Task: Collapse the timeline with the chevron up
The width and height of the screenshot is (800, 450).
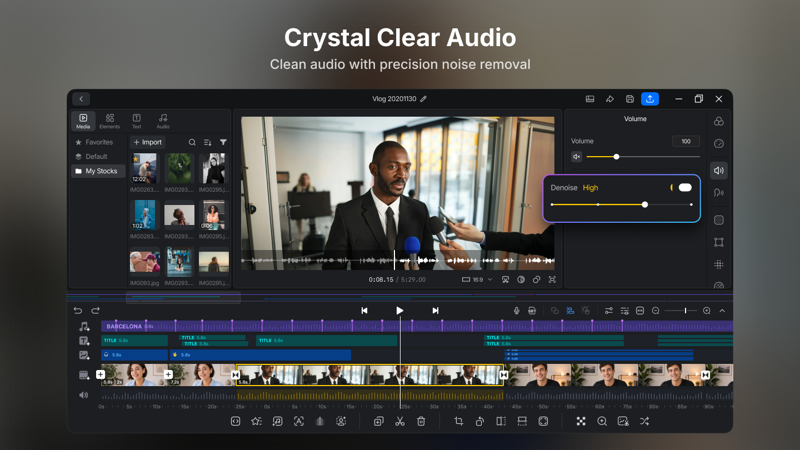Action: [722, 311]
